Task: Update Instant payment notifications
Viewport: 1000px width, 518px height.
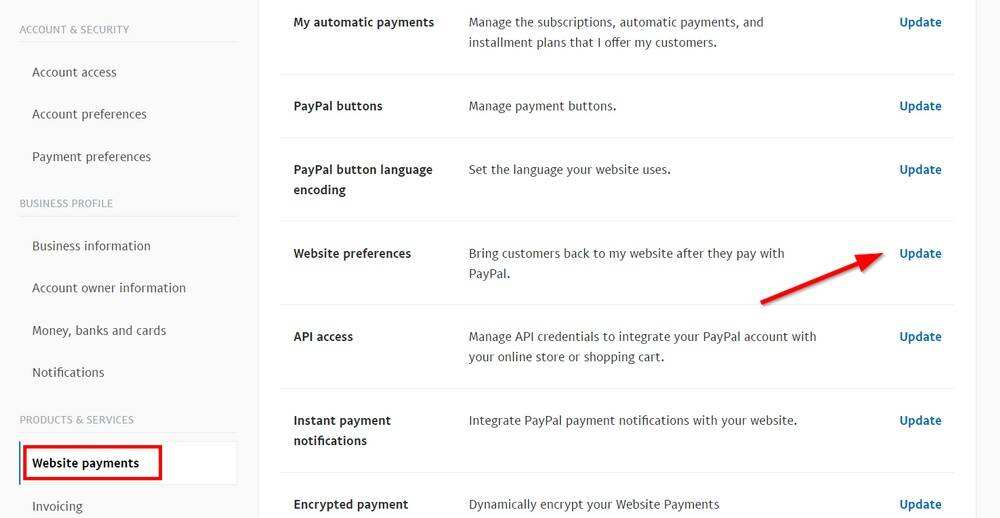Action: click(x=920, y=421)
